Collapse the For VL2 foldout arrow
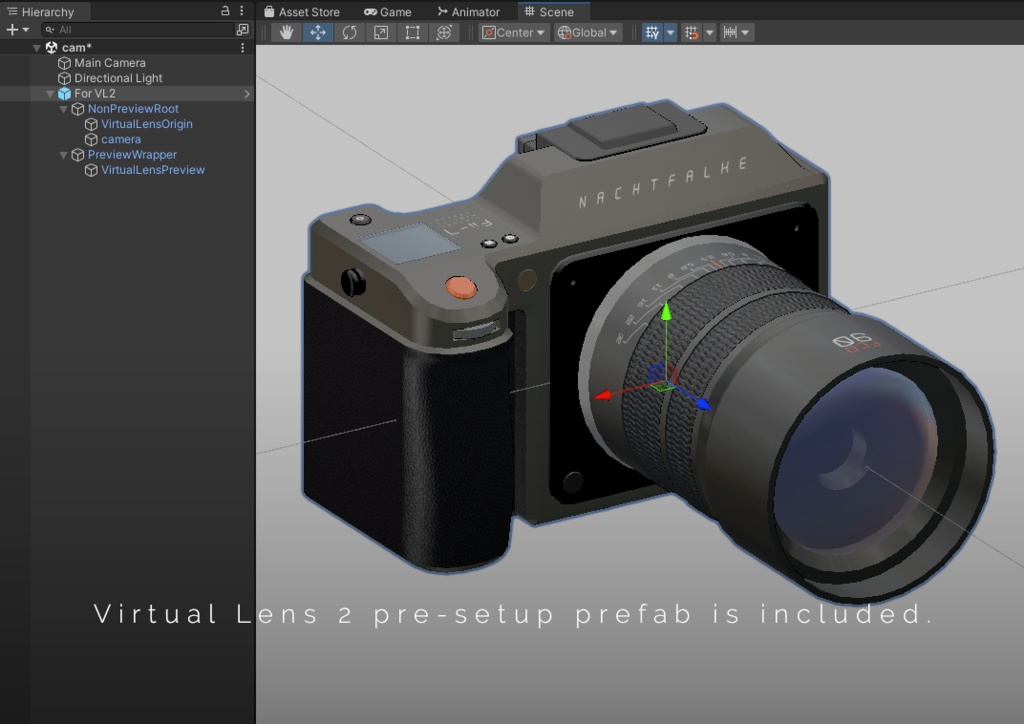 pos(50,94)
